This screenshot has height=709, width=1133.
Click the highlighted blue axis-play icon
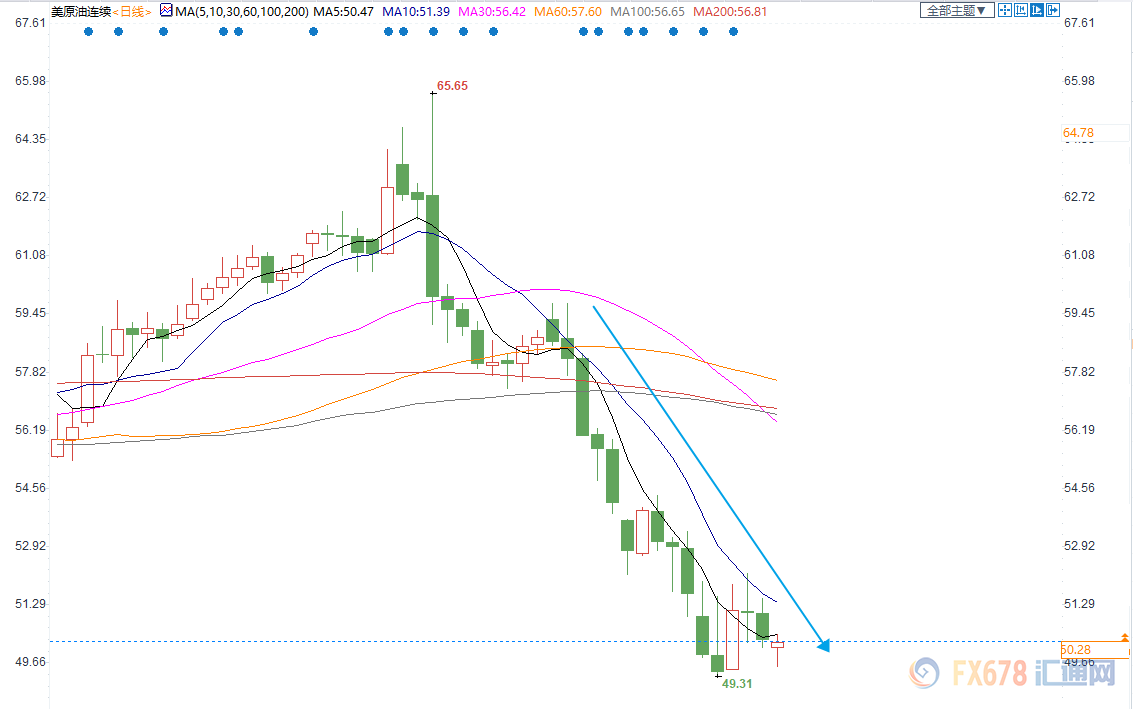(x=1036, y=10)
